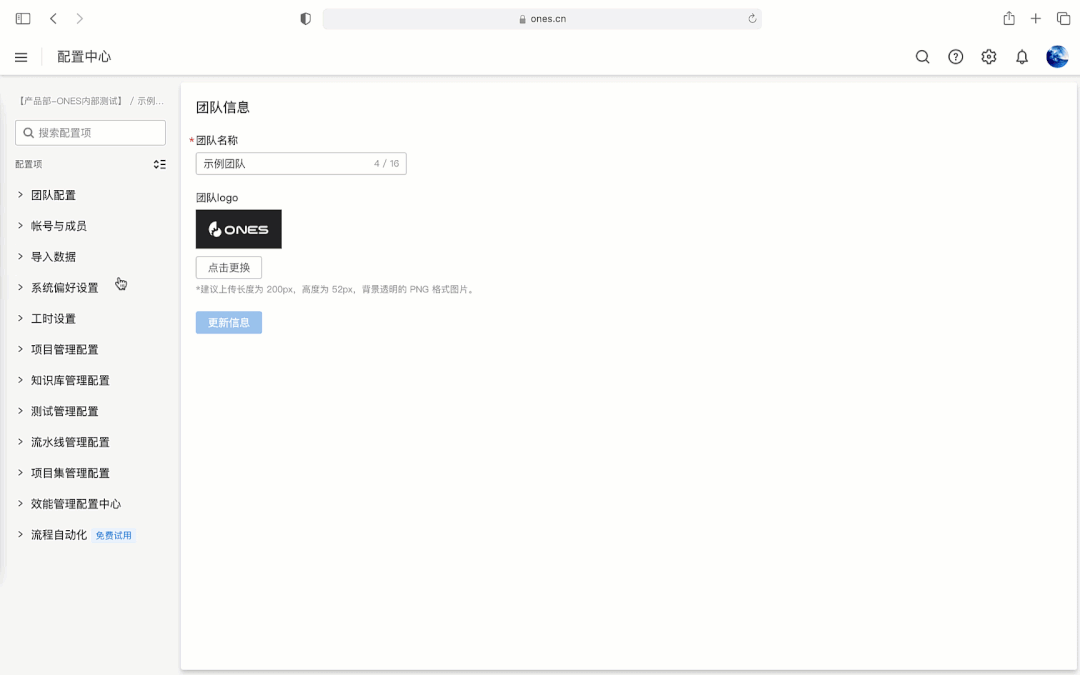Open the help question-mark icon
The height and width of the screenshot is (675, 1080).
point(955,57)
